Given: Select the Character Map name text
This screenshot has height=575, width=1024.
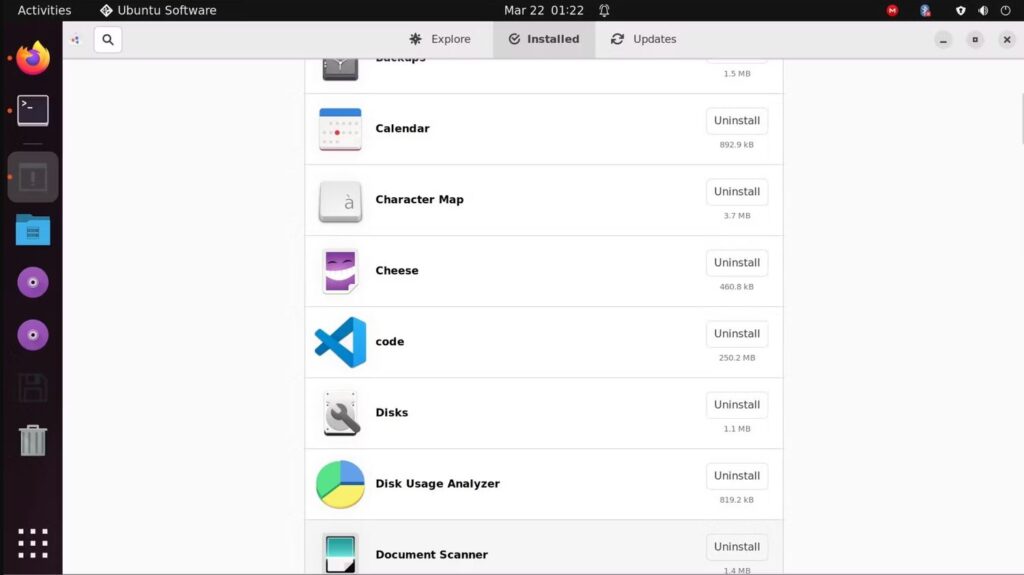Looking at the screenshot, I should click(419, 200).
